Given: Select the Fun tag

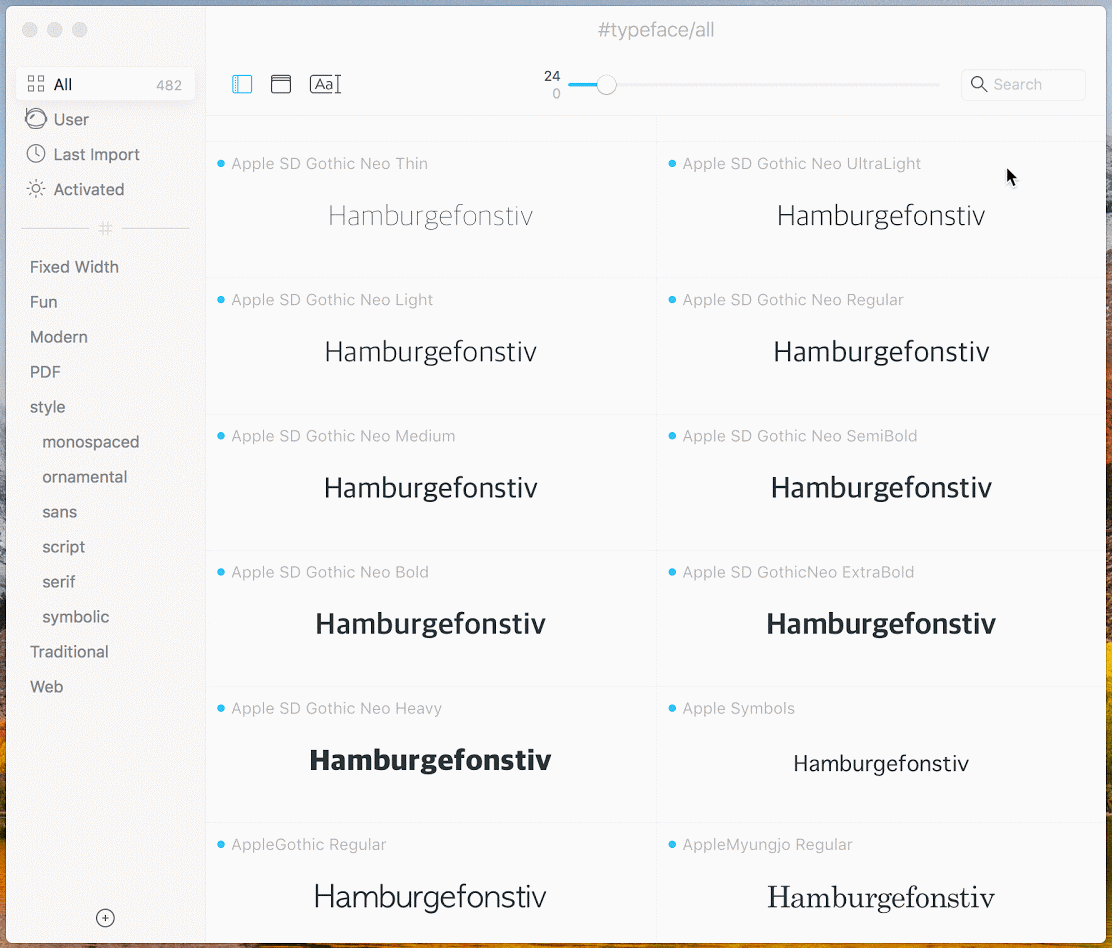Looking at the screenshot, I should click(44, 302).
